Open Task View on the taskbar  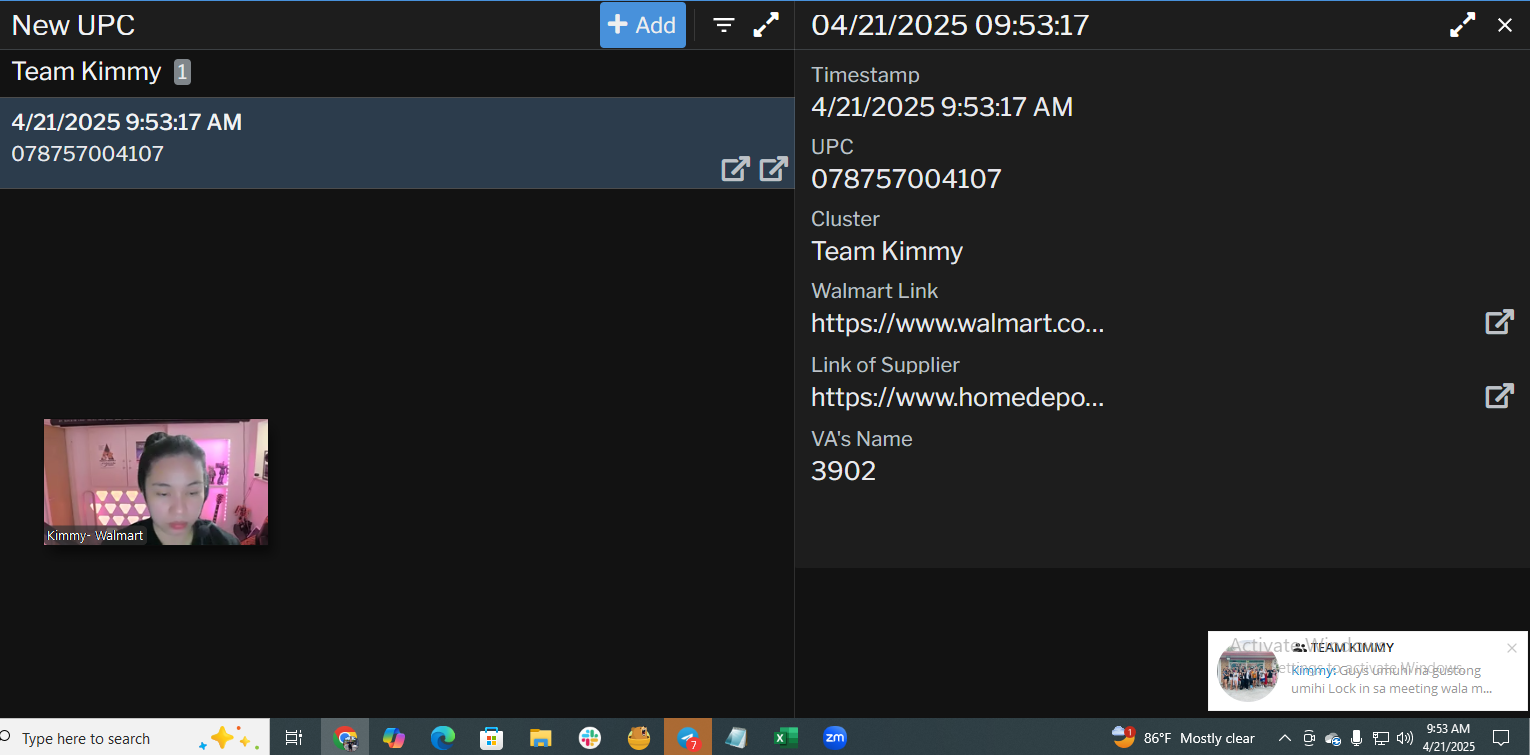coord(294,738)
